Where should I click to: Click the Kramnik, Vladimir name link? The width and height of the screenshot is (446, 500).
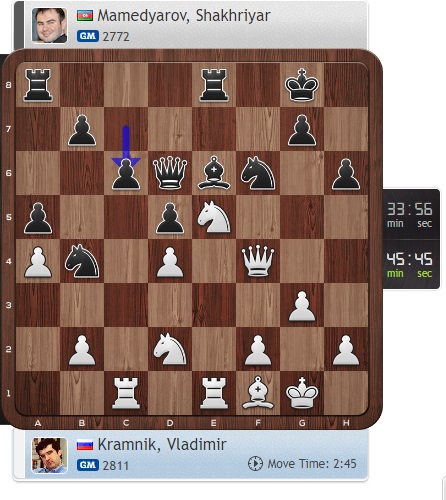(x=162, y=445)
